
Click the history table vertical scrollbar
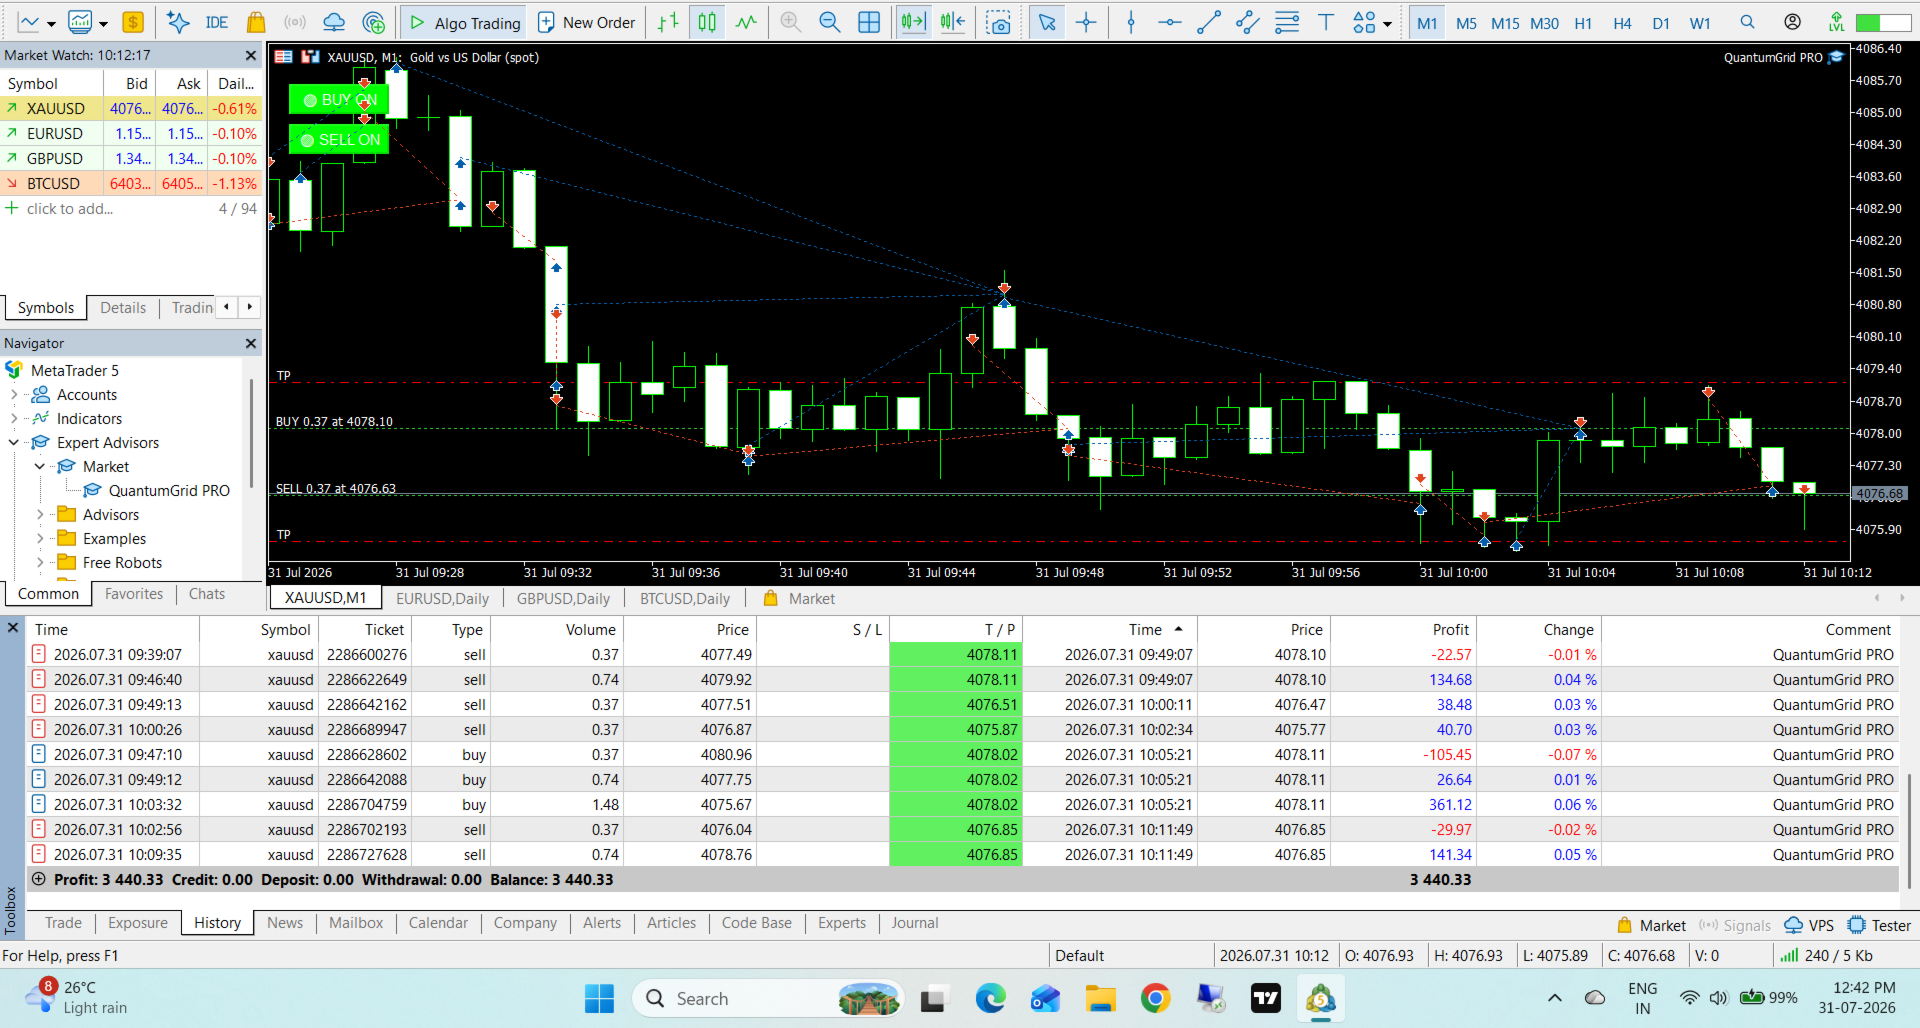[x=1909, y=830]
